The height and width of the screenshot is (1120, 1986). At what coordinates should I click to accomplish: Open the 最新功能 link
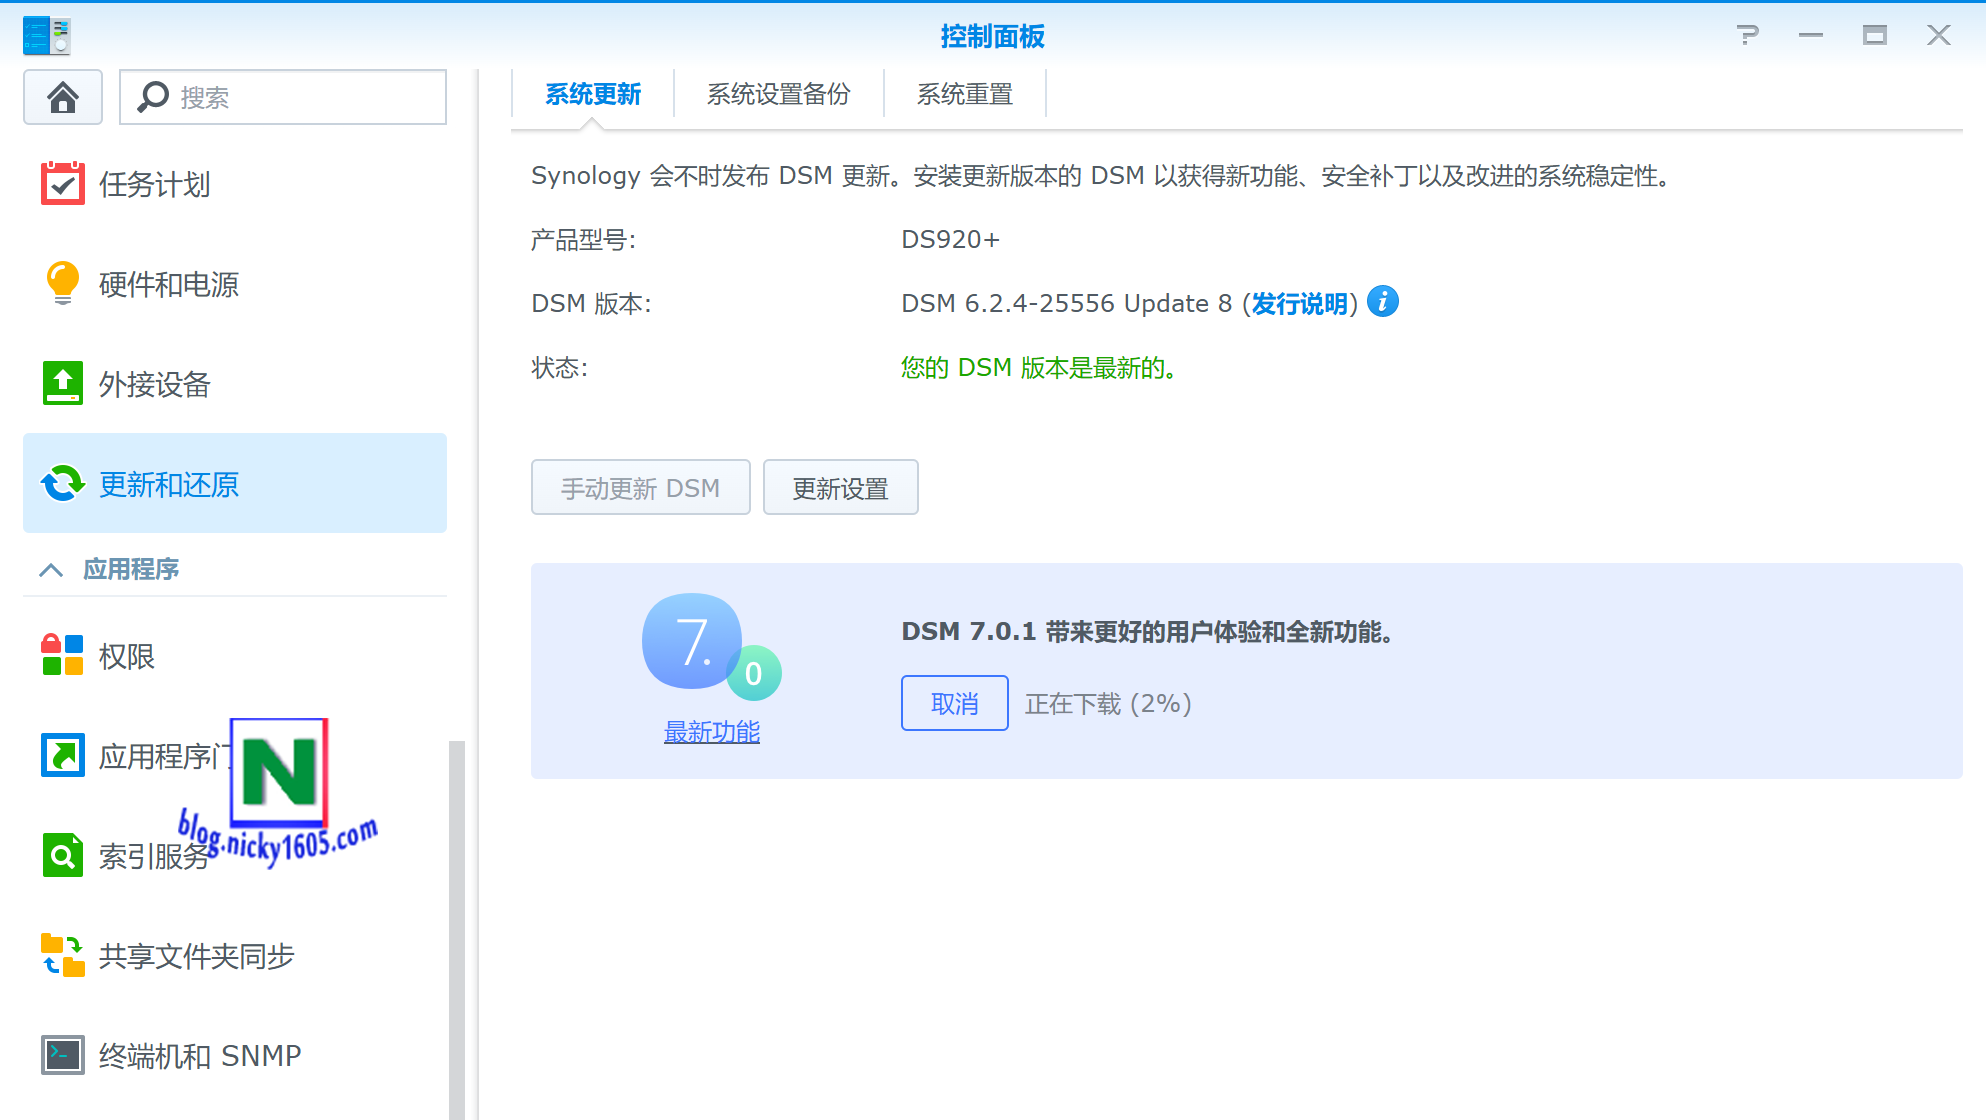(x=712, y=732)
